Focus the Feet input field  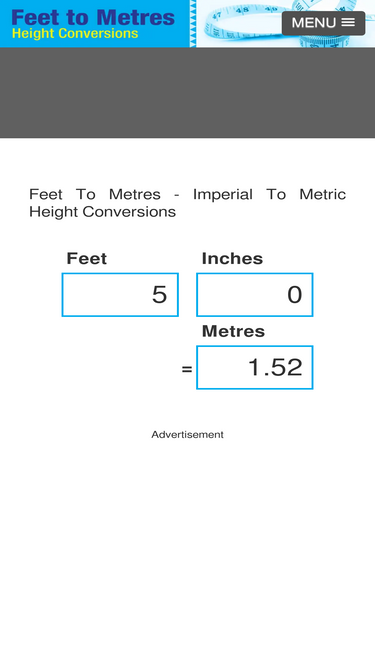(x=120, y=295)
